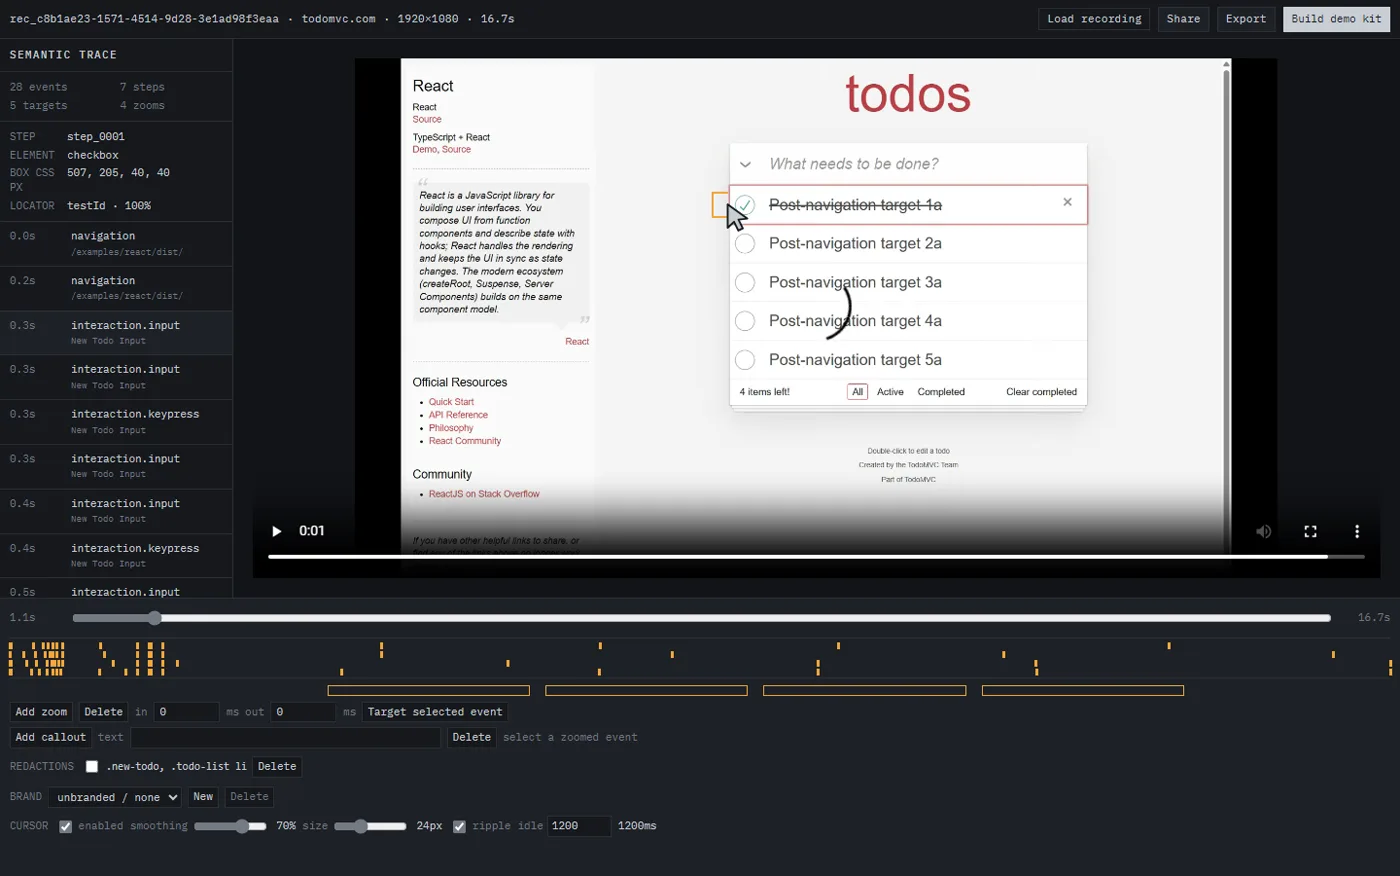Click the main timeline scrubber track

701,618
